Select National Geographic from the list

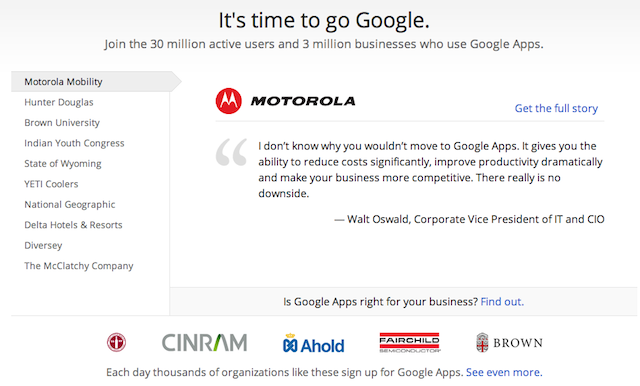coord(70,204)
